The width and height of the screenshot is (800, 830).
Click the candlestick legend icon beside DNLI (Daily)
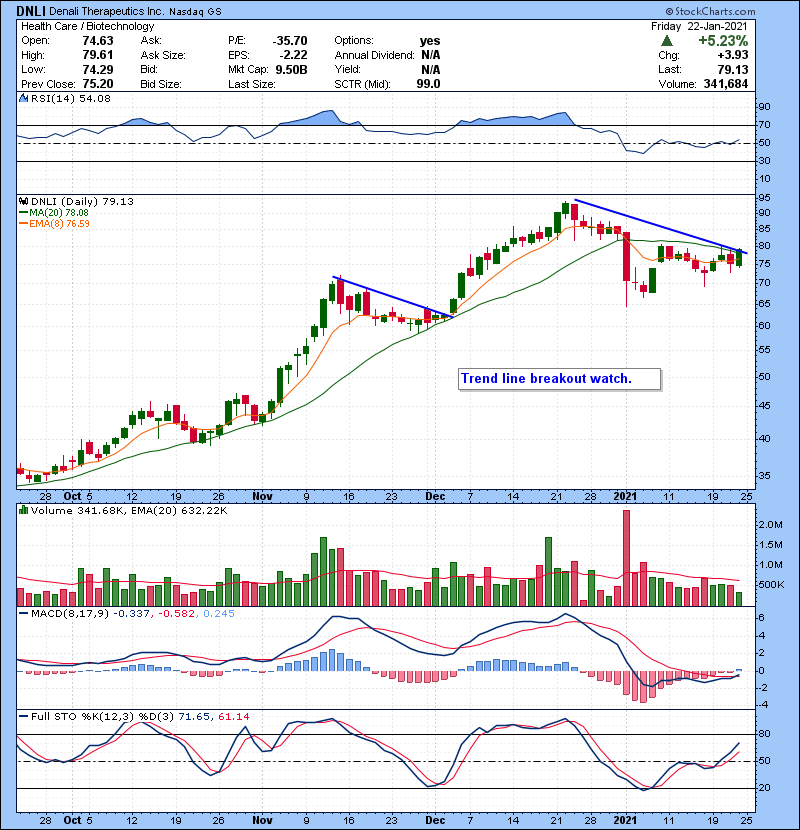click(23, 201)
